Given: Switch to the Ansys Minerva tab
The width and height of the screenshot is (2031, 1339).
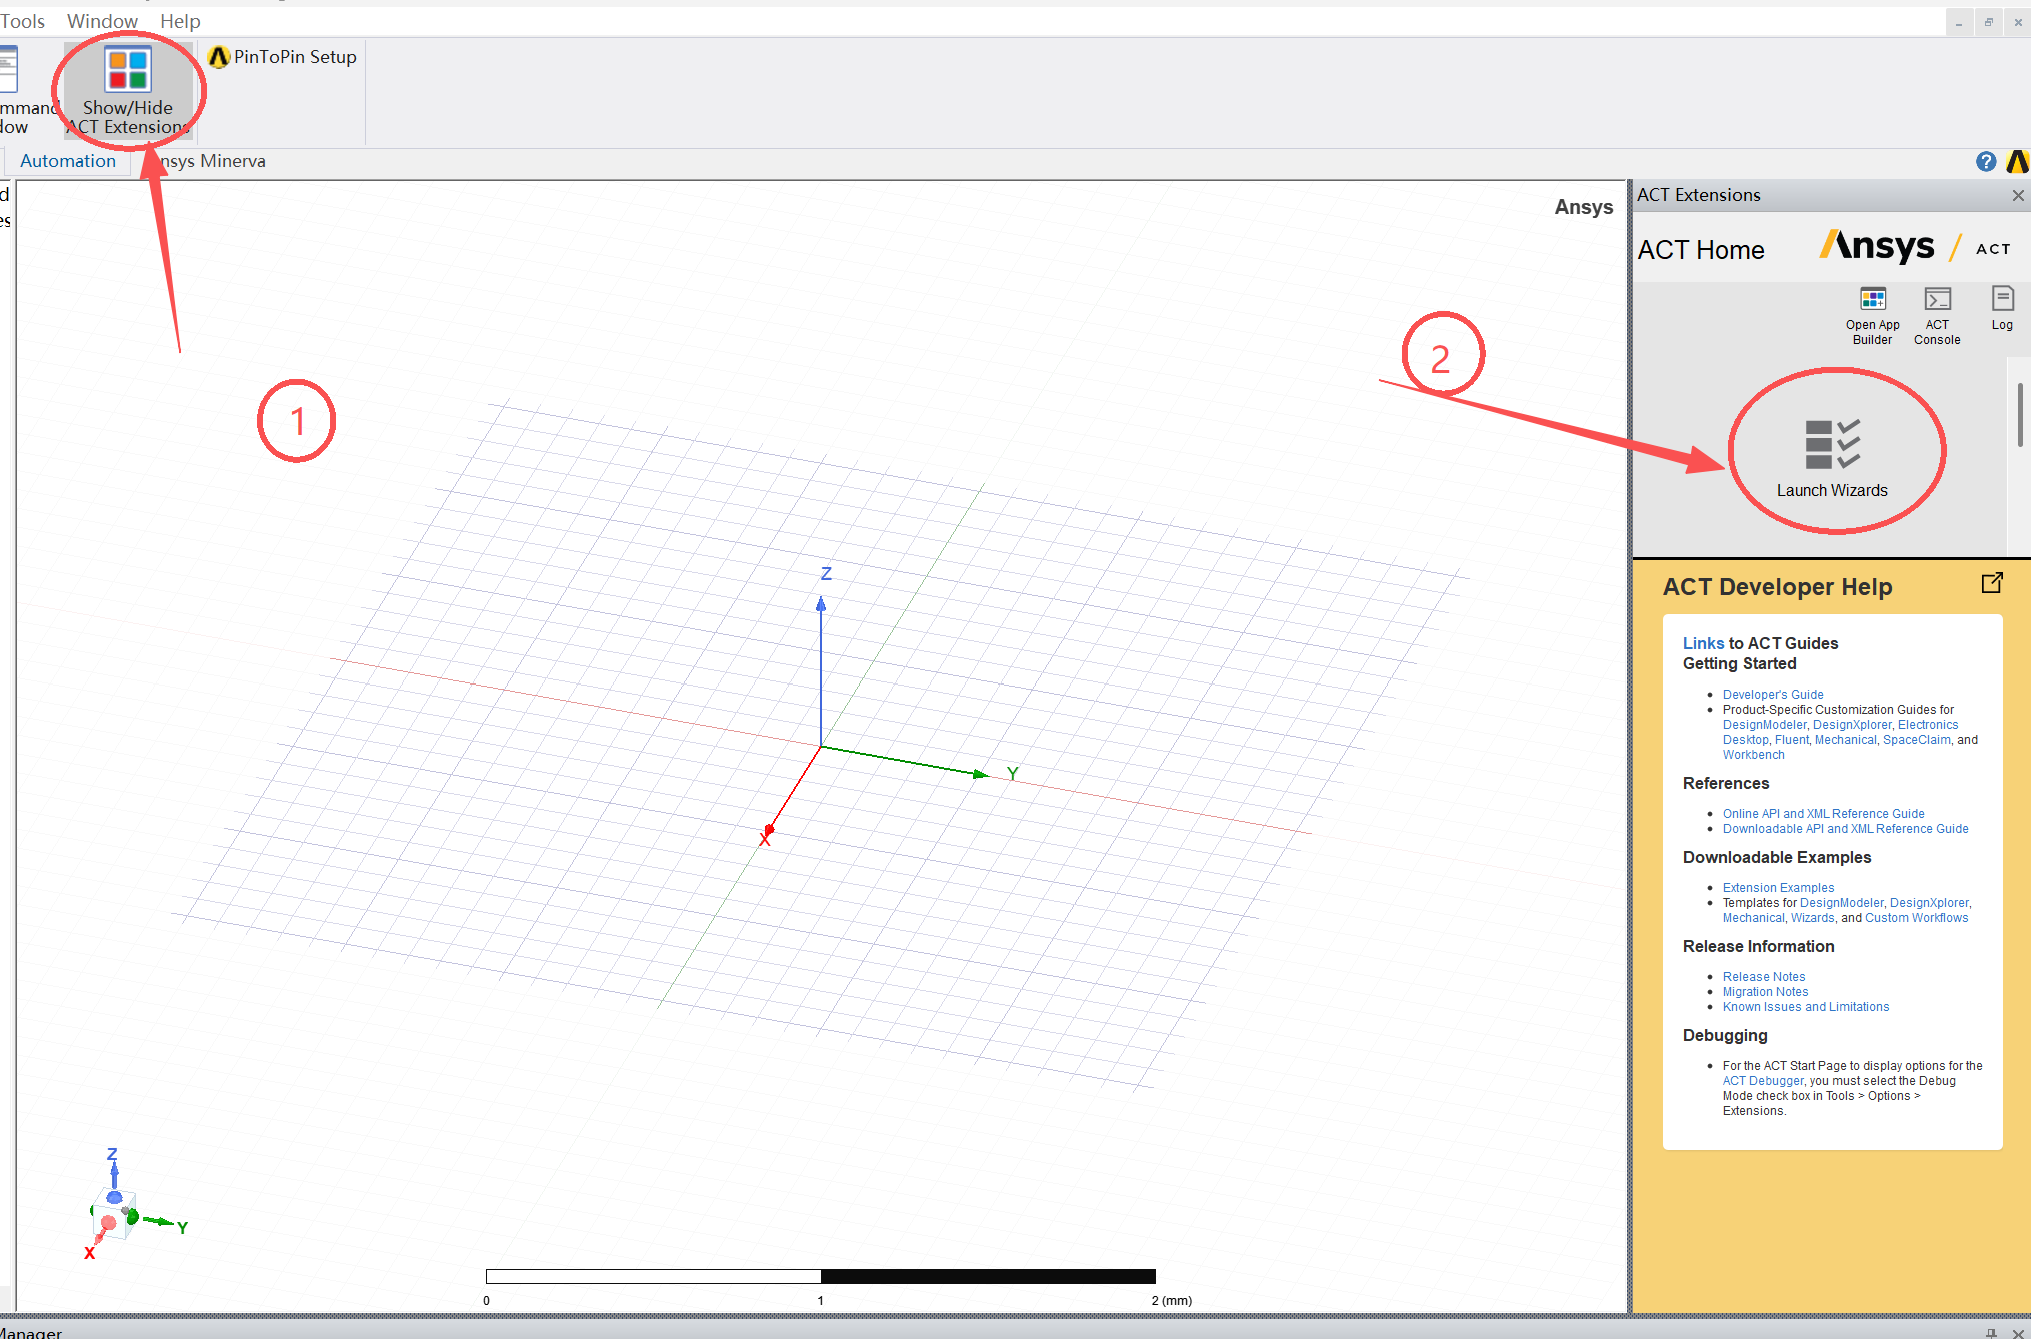Looking at the screenshot, I should pos(207,161).
